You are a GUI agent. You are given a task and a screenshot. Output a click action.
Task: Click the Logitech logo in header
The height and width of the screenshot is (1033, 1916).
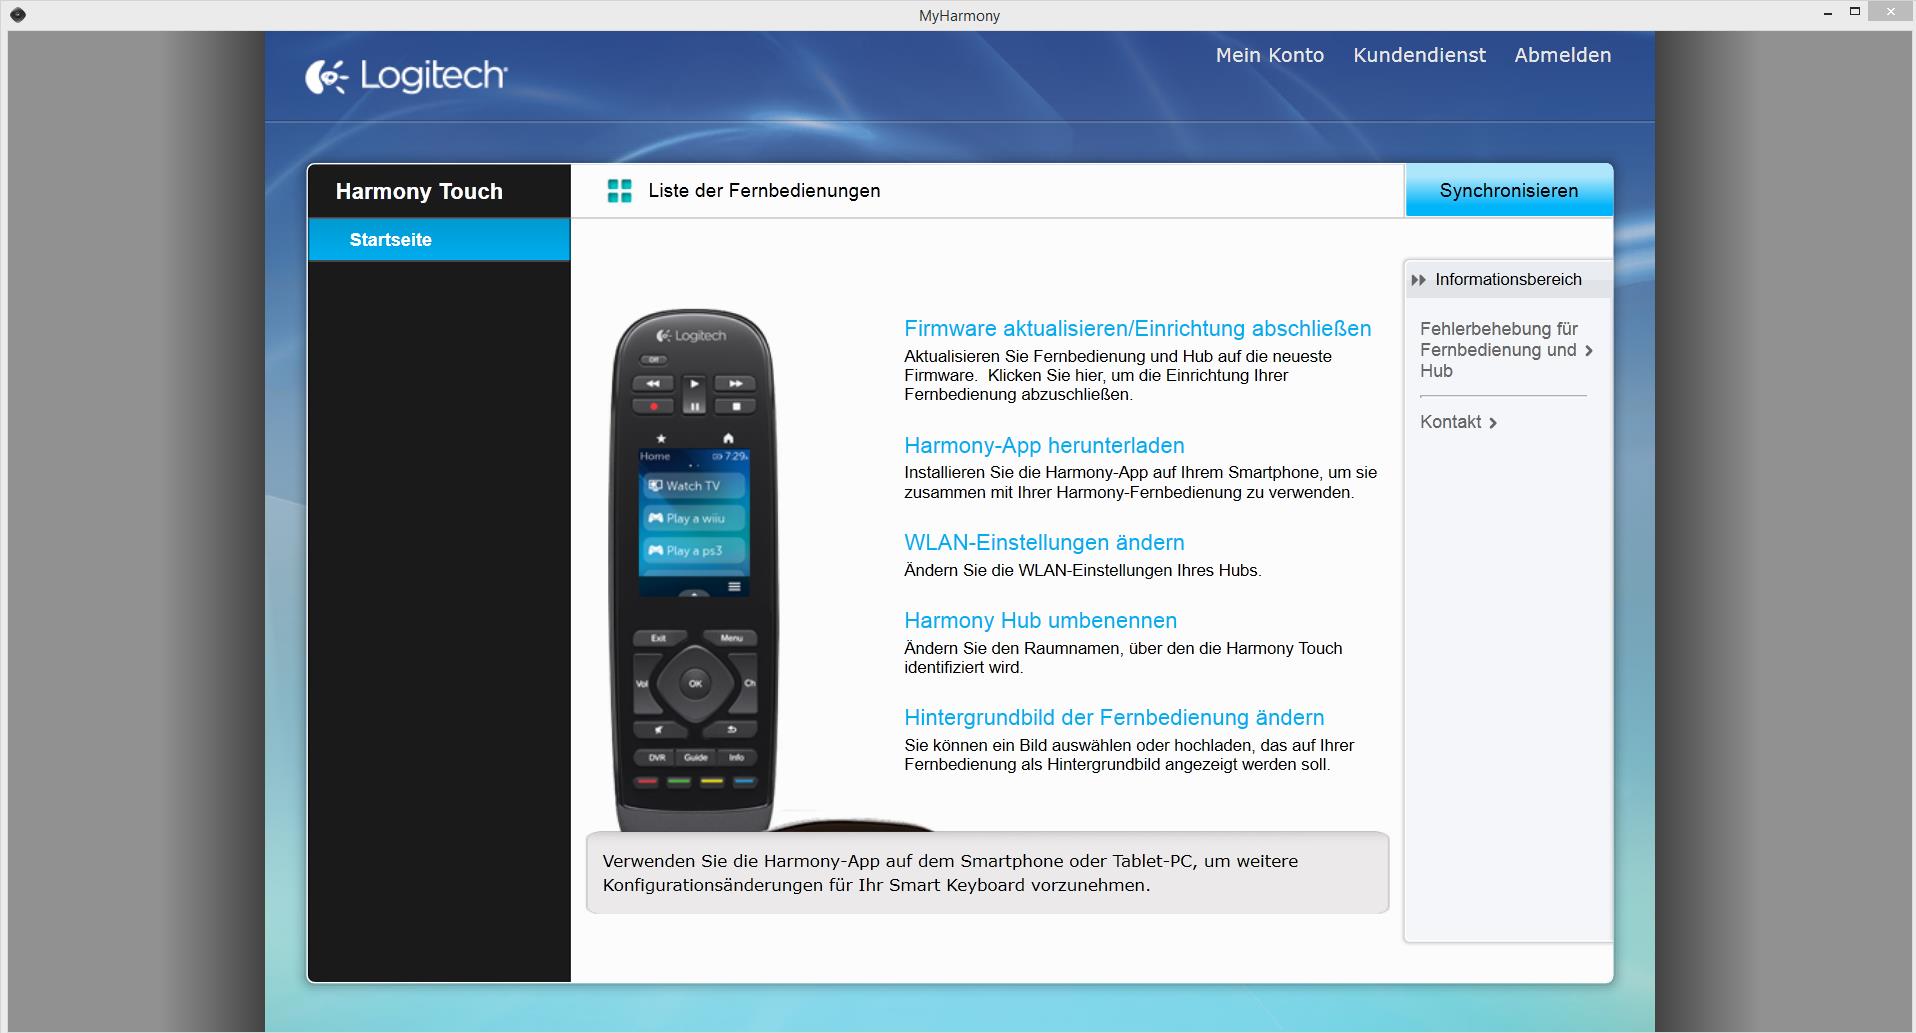(x=406, y=77)
